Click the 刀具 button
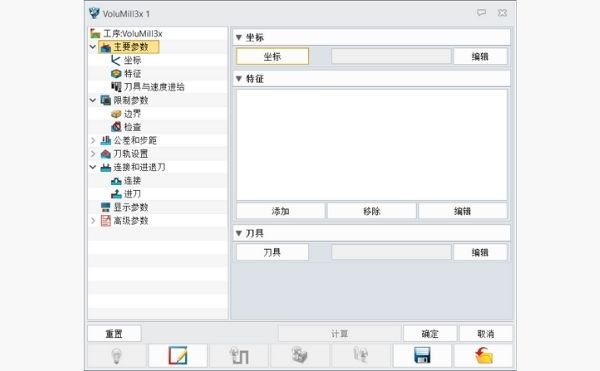 point(272,252)
